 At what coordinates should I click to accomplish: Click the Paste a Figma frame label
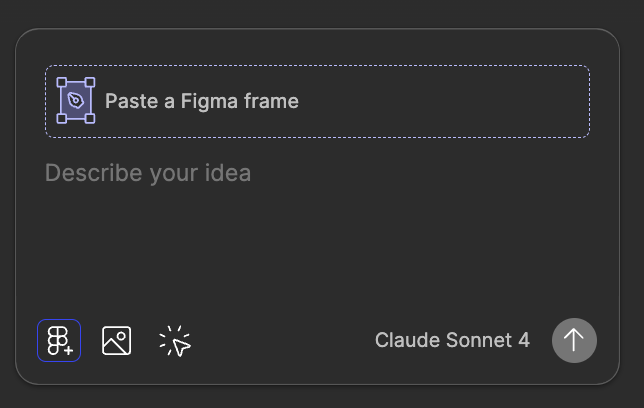(202, 101)
